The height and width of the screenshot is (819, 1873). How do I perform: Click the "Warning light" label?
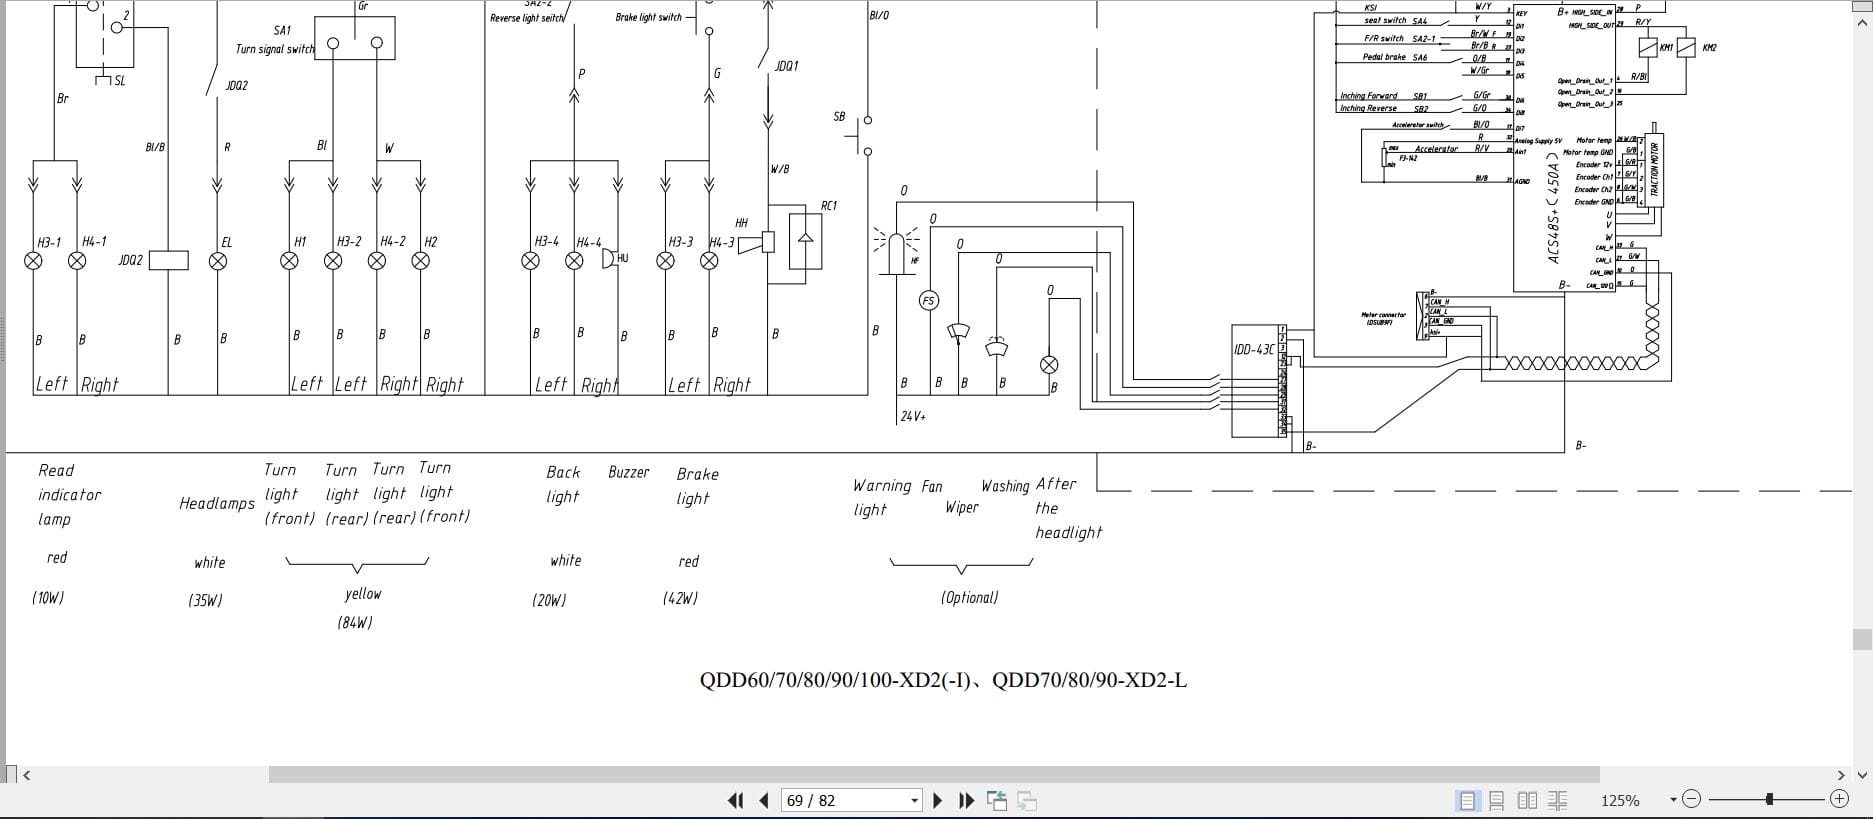point(882,497)
